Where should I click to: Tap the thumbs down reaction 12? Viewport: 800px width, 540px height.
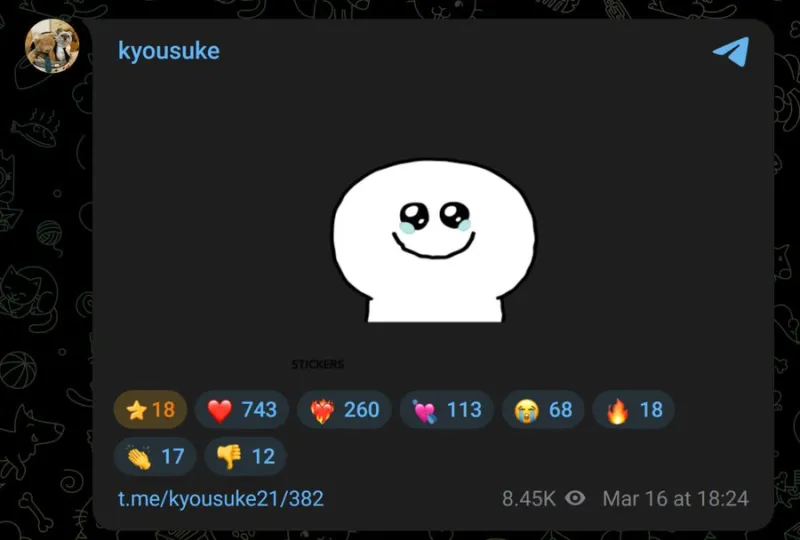(x=245, y=456)
